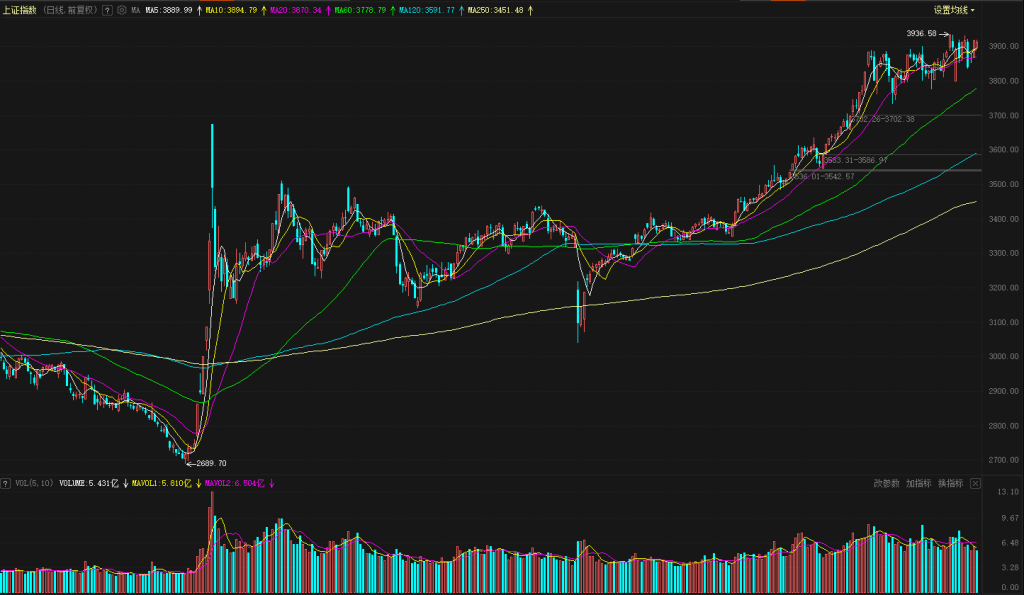
Task: Click the magenta arrow after MA20 value
Action: [326, 10]
